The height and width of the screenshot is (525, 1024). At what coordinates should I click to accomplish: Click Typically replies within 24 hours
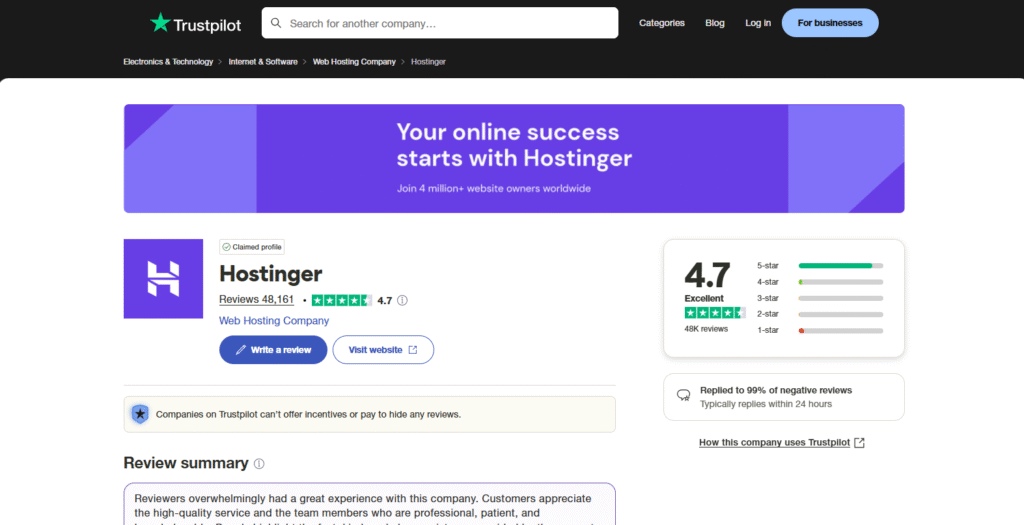(x=766, y=404)
